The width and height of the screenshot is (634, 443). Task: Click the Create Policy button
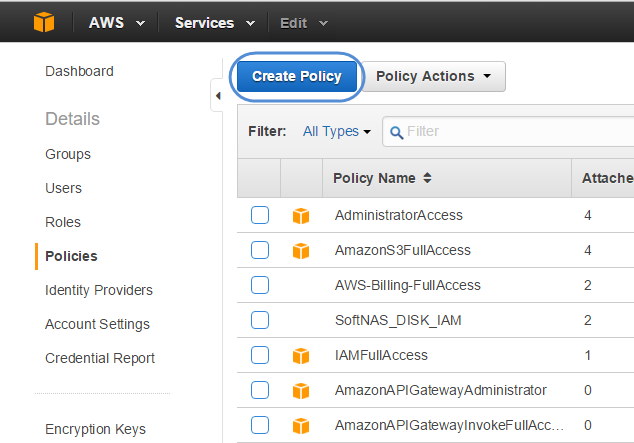tap(297, 76)
